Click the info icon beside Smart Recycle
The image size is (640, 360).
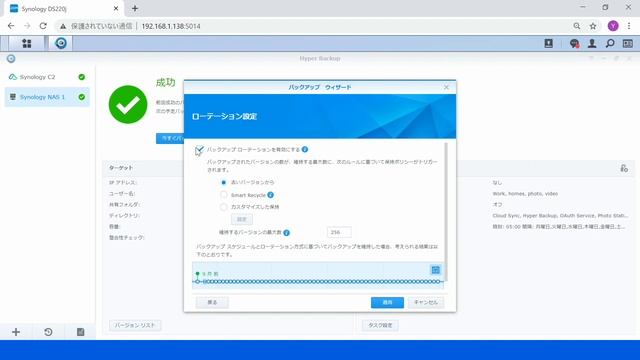(x=270, y=195)
